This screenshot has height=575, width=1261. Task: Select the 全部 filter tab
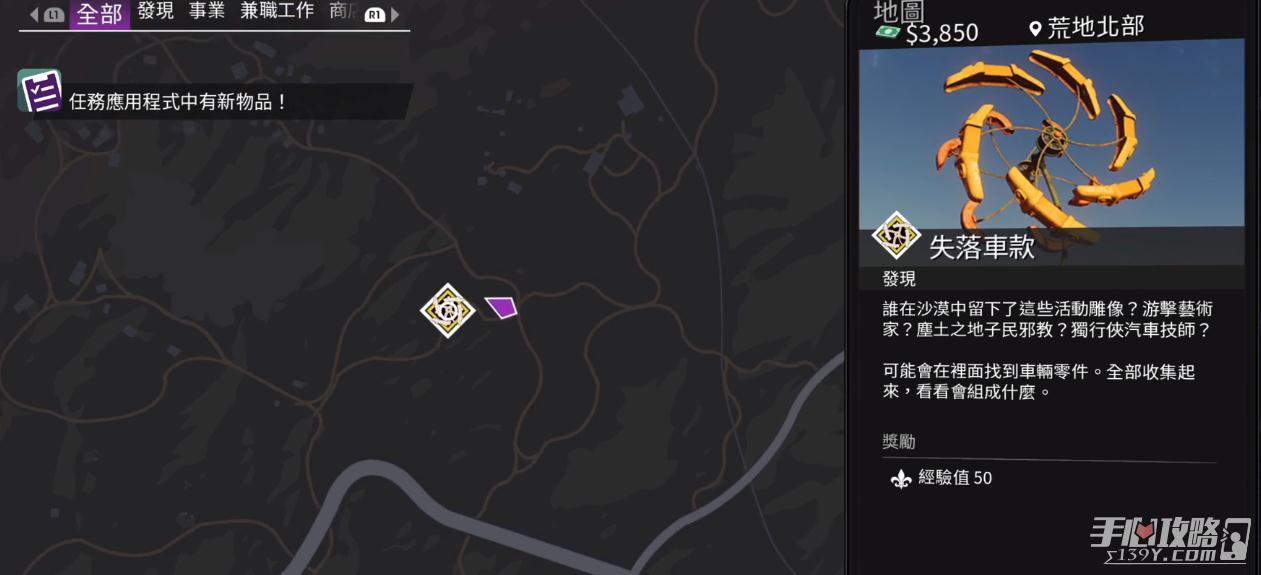click(100, 15)
